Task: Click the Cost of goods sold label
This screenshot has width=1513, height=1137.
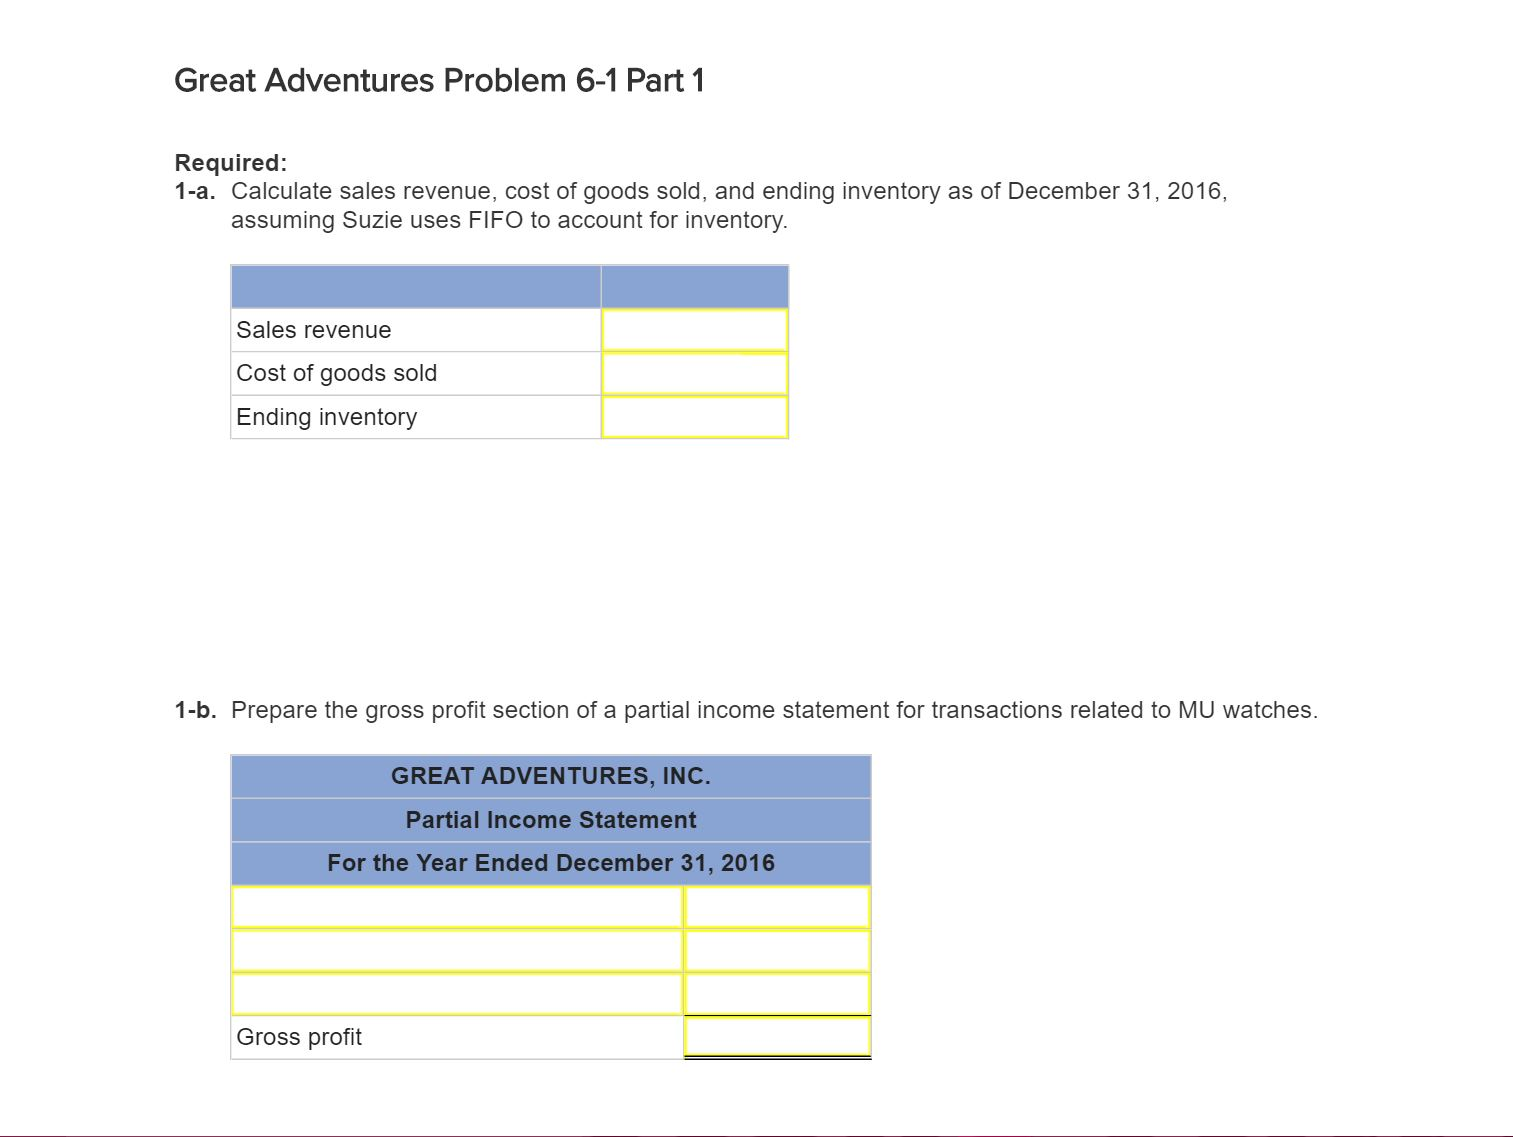Action: [337, 373]
